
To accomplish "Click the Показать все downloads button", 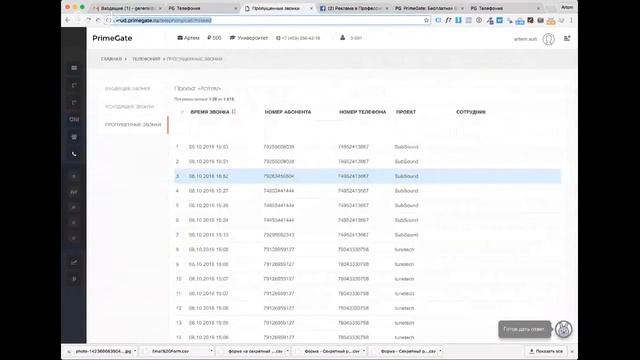I will (x=546, y=351).
